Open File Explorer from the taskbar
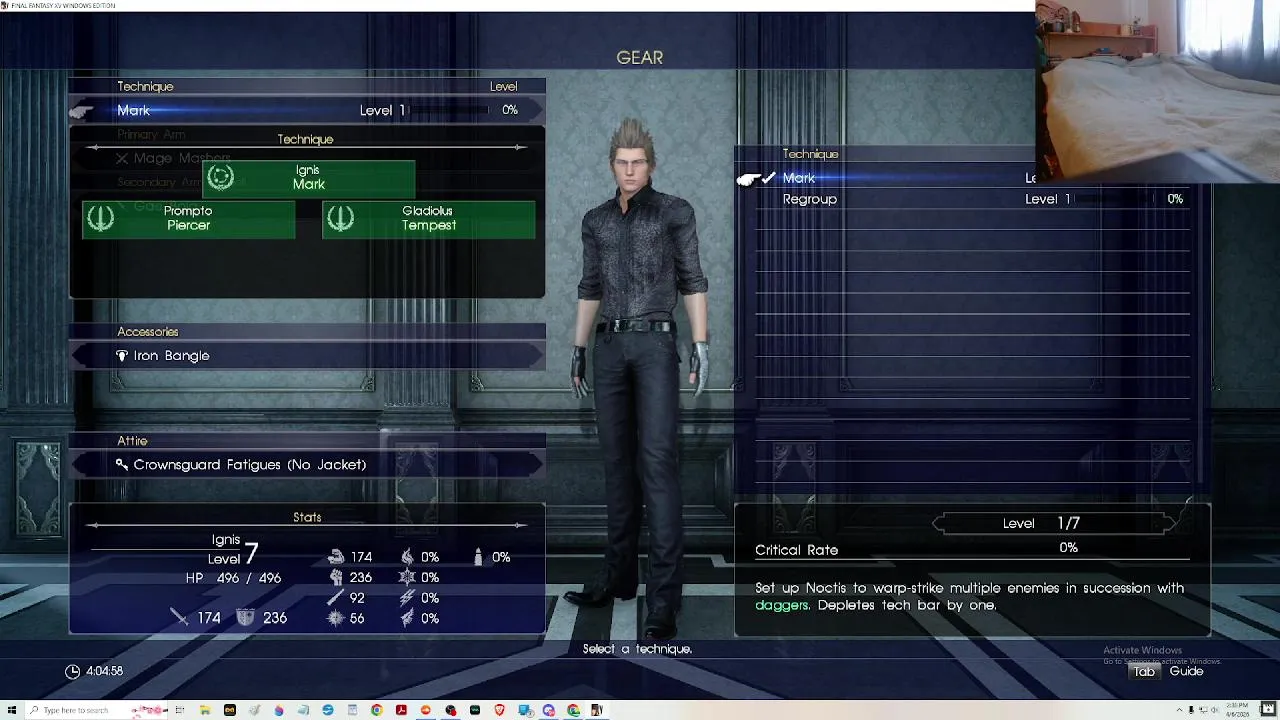The height and width of the screenshot is (720, 1280). (205, 710)
